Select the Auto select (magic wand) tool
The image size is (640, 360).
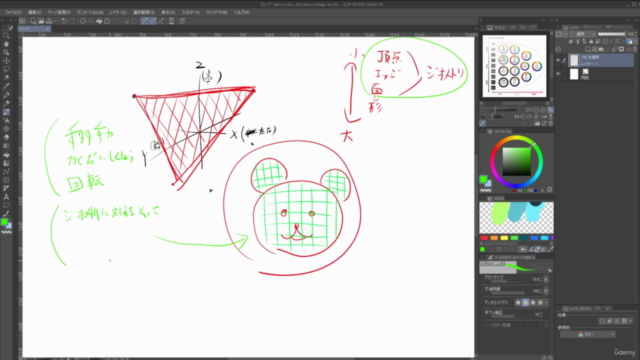point(6,78)
